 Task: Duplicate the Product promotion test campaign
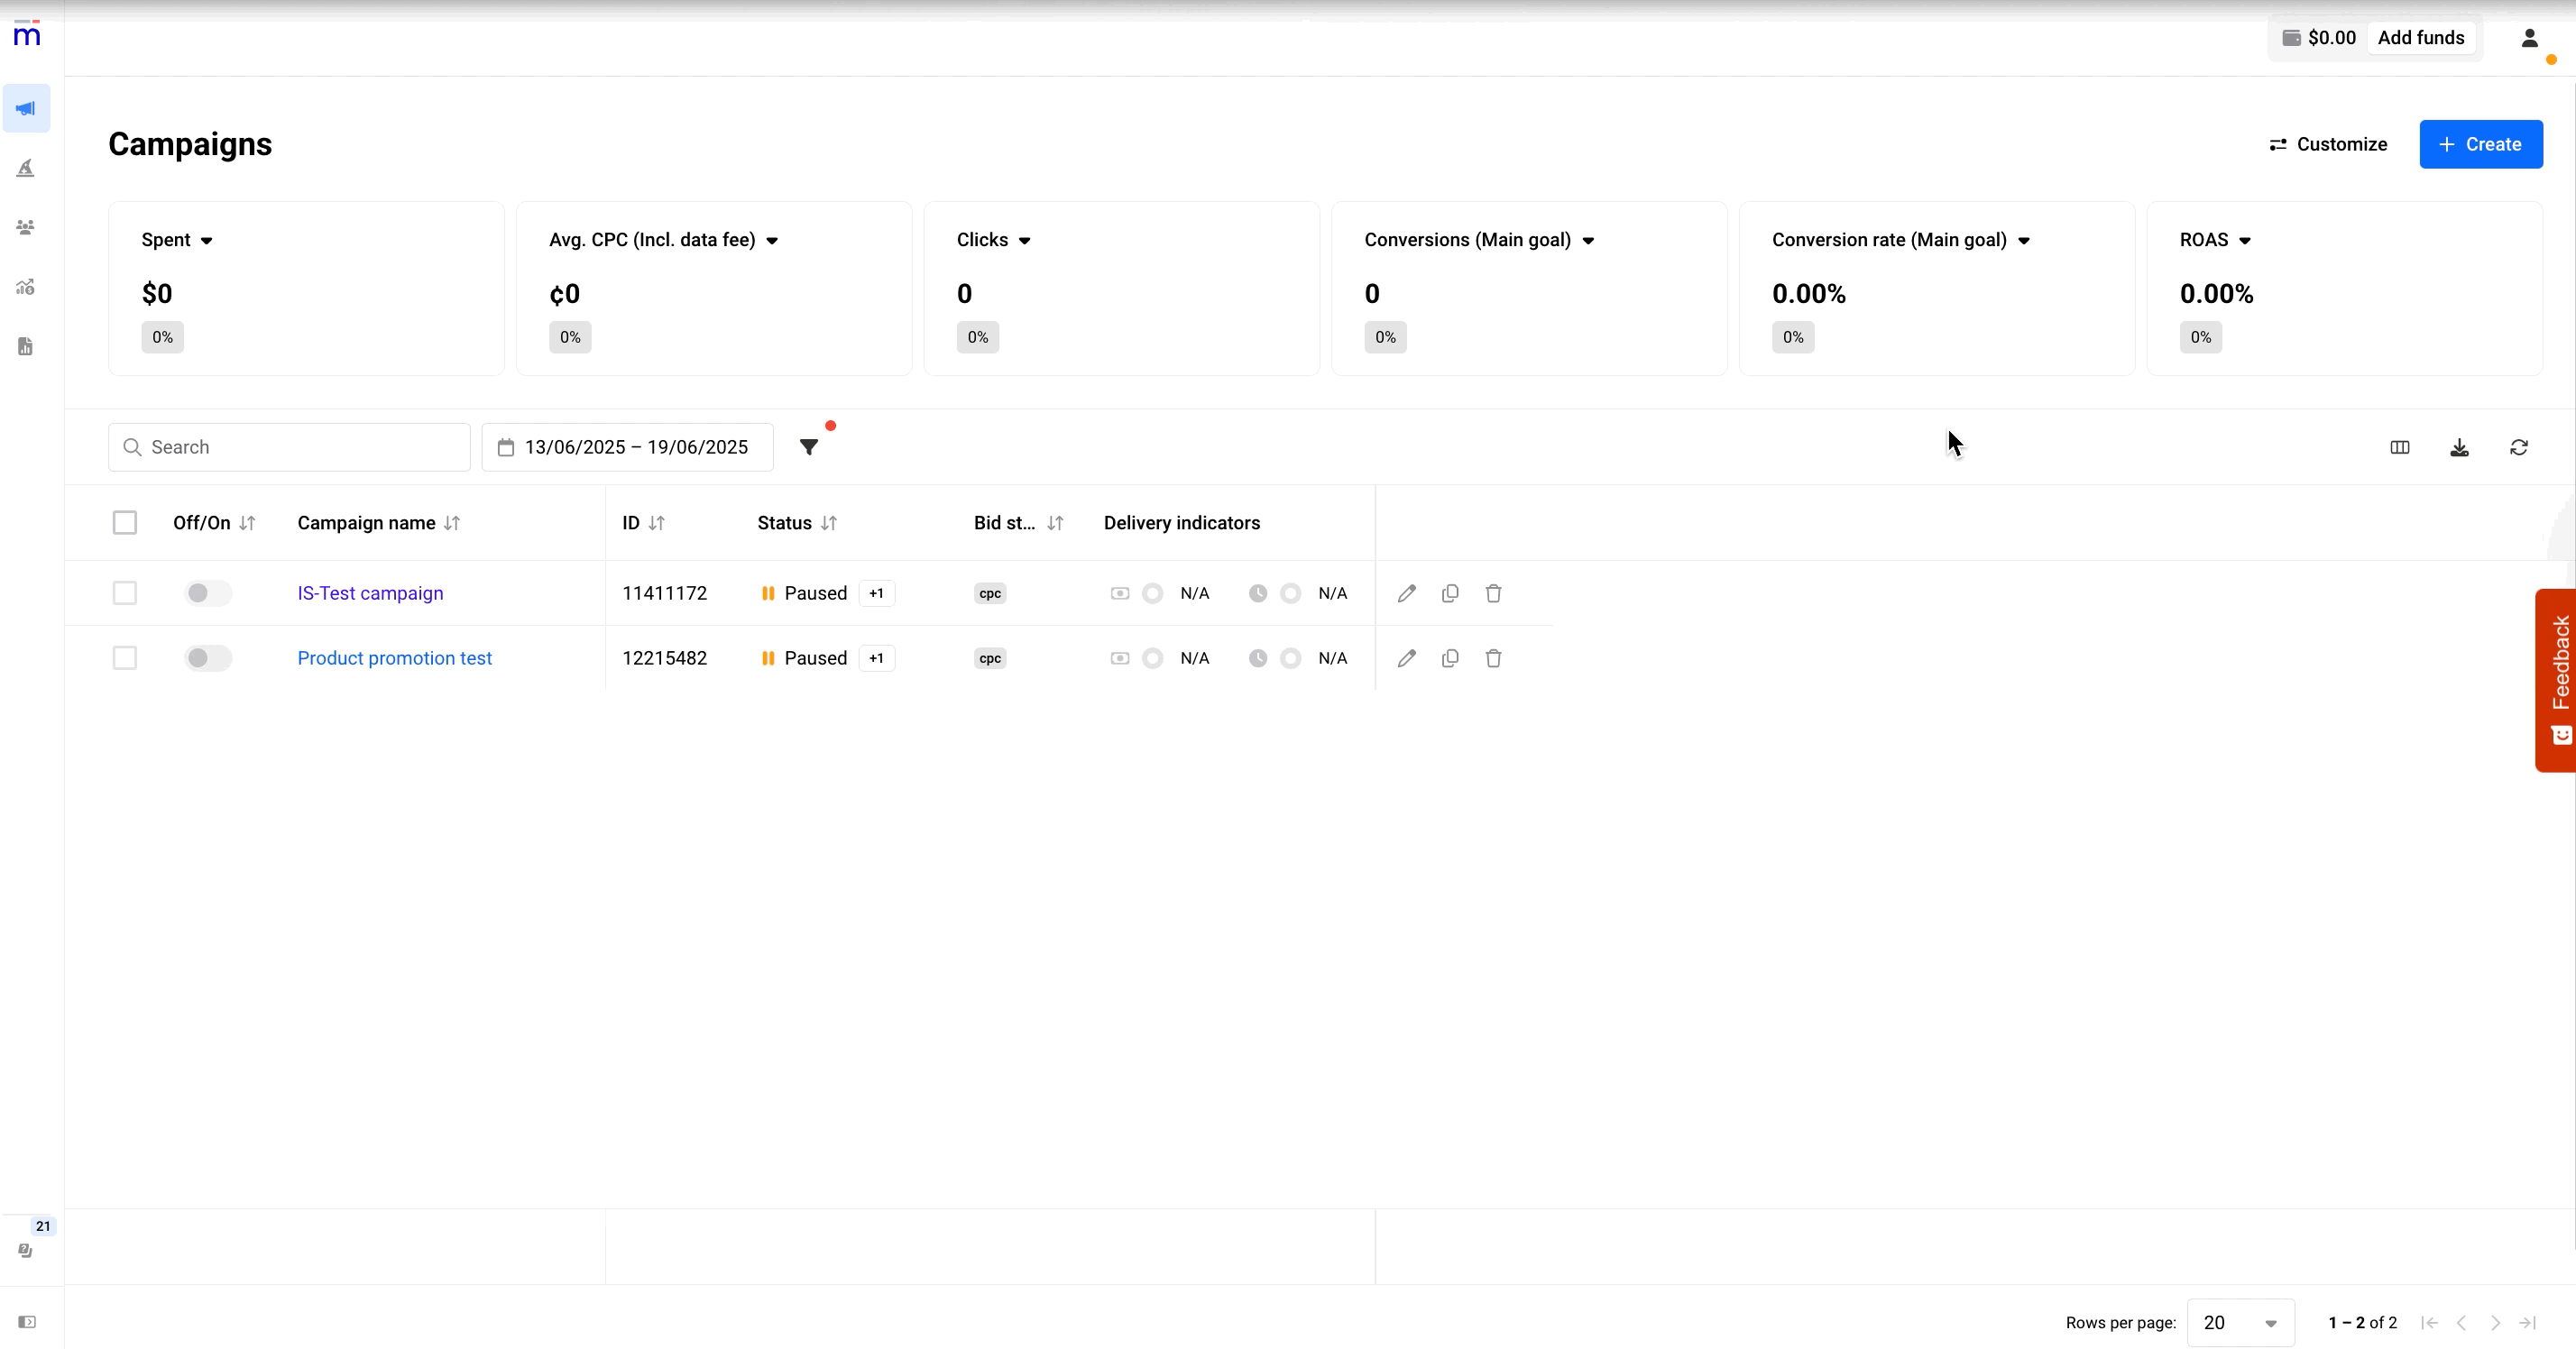(x=1449, y=658)
